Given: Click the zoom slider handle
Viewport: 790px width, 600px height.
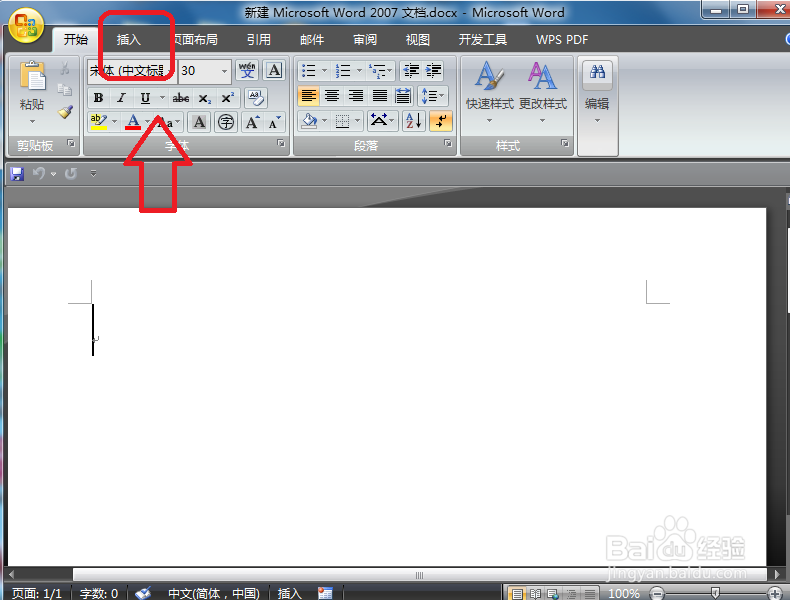Looking at the screenshot, I should pos(715,592).
